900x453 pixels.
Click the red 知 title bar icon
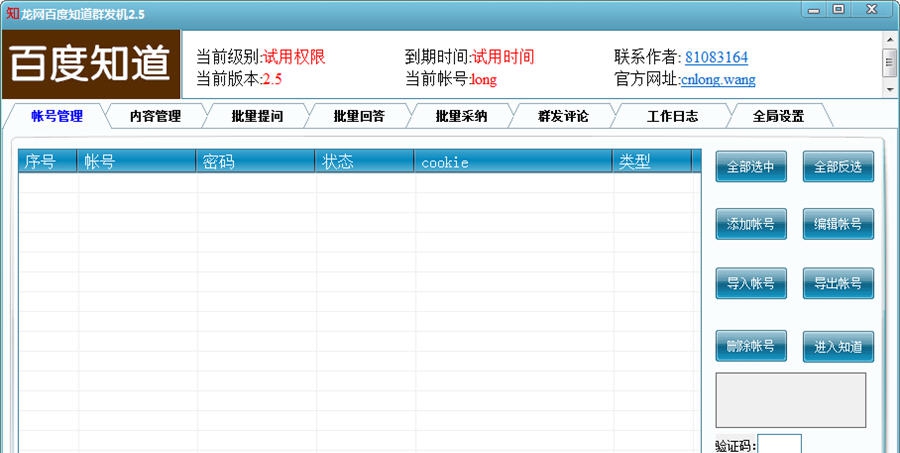(x=12, y=13)
